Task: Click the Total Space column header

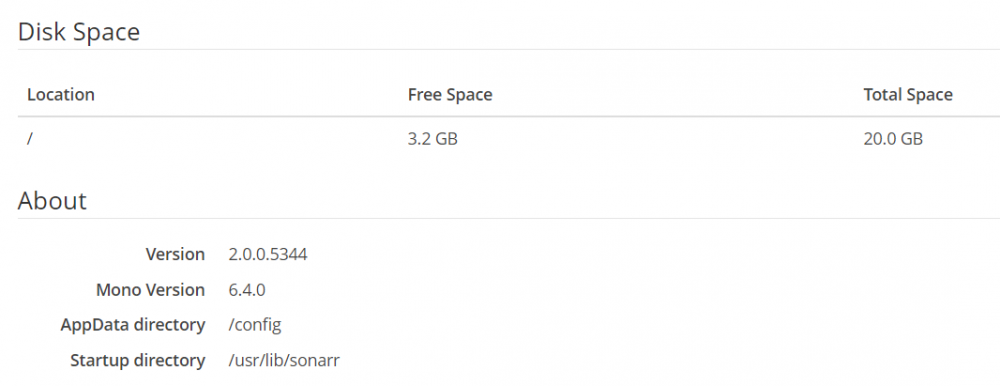Action: point(908,94)
